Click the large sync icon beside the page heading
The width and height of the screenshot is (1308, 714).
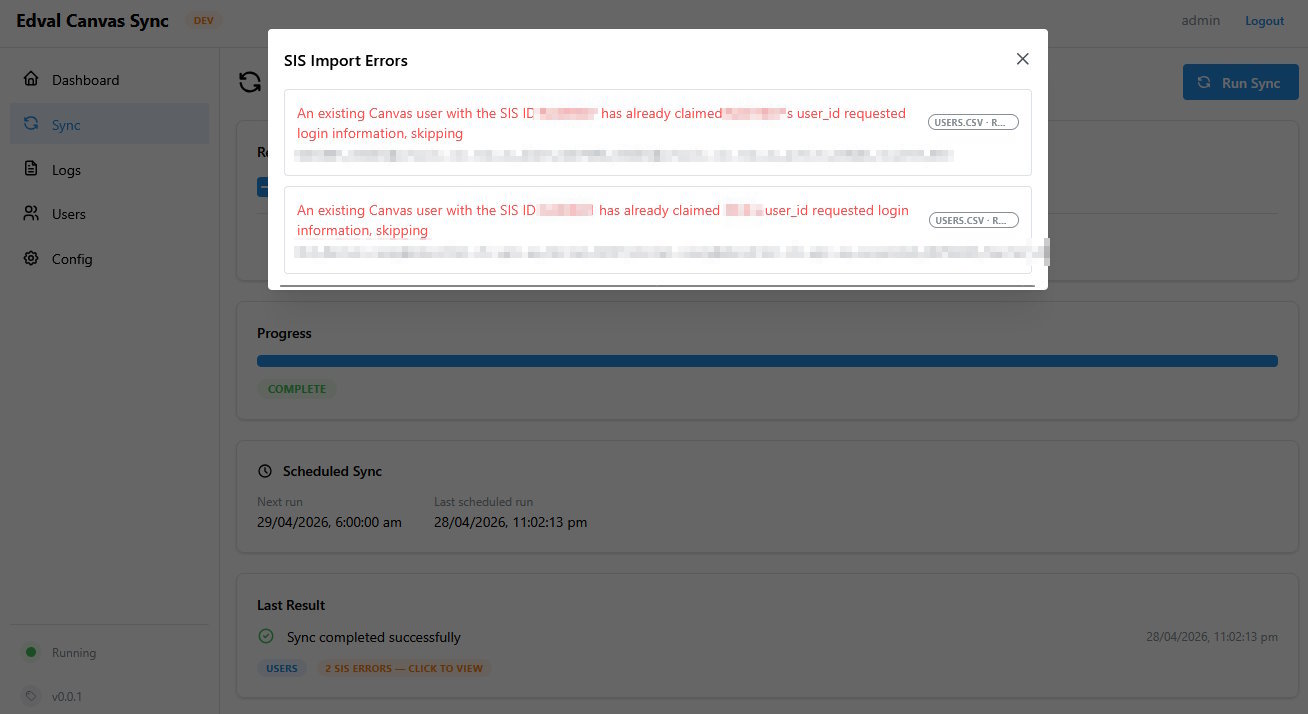click(250, 82)
